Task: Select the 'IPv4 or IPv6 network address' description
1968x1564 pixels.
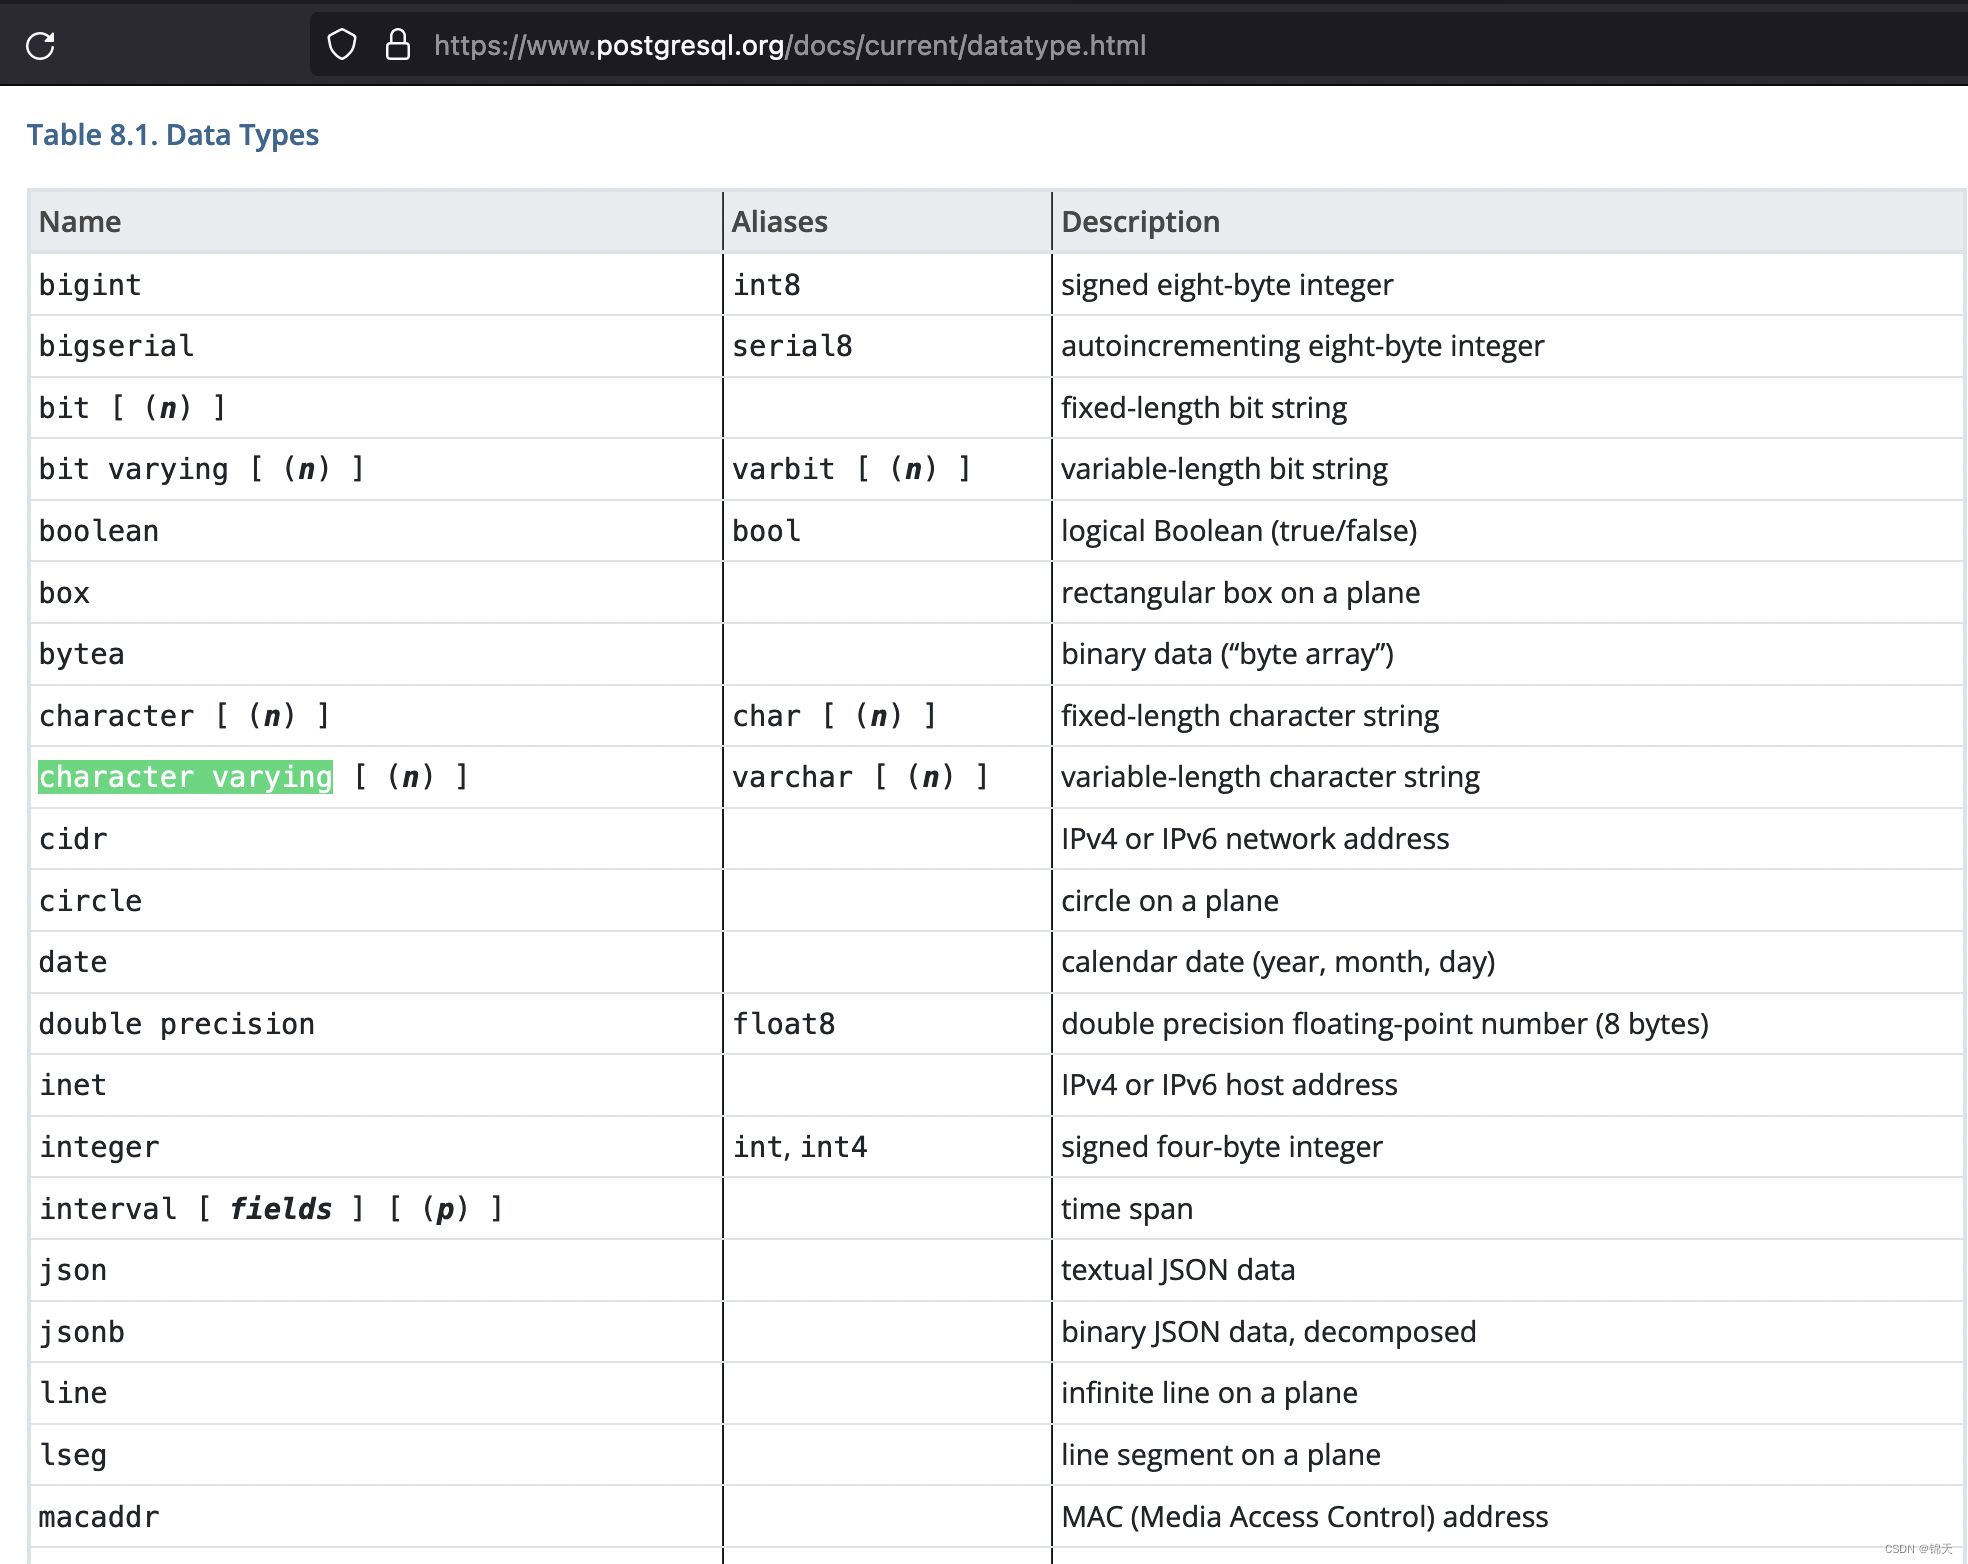Action: coord(1255,838)
